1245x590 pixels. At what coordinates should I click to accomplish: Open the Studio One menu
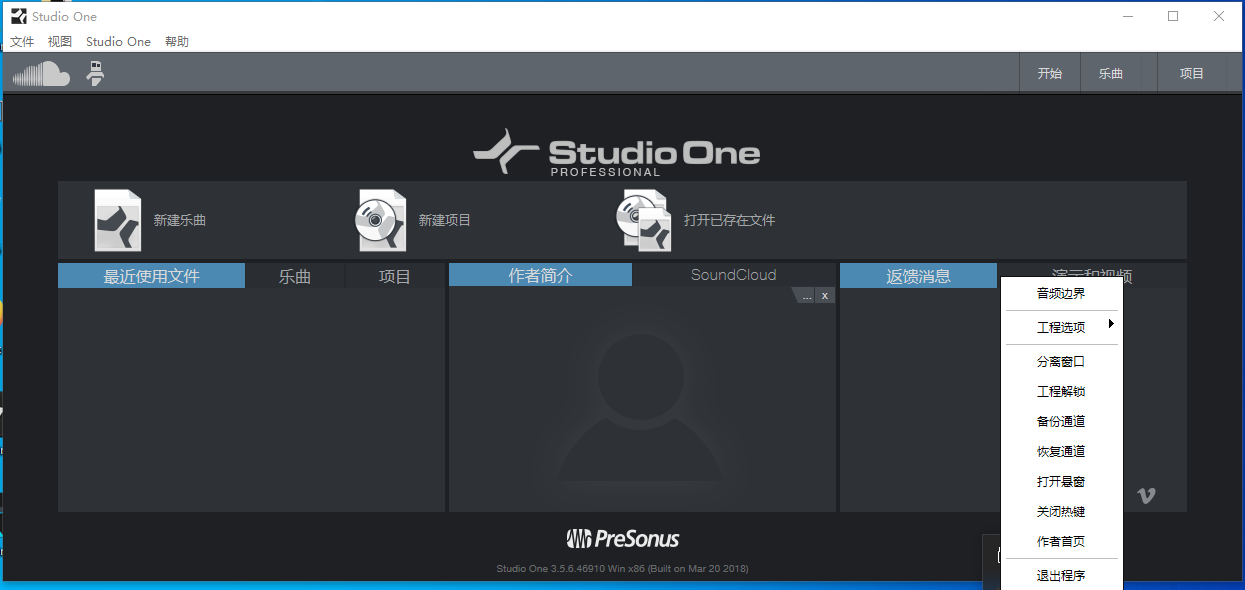point(118,42)
